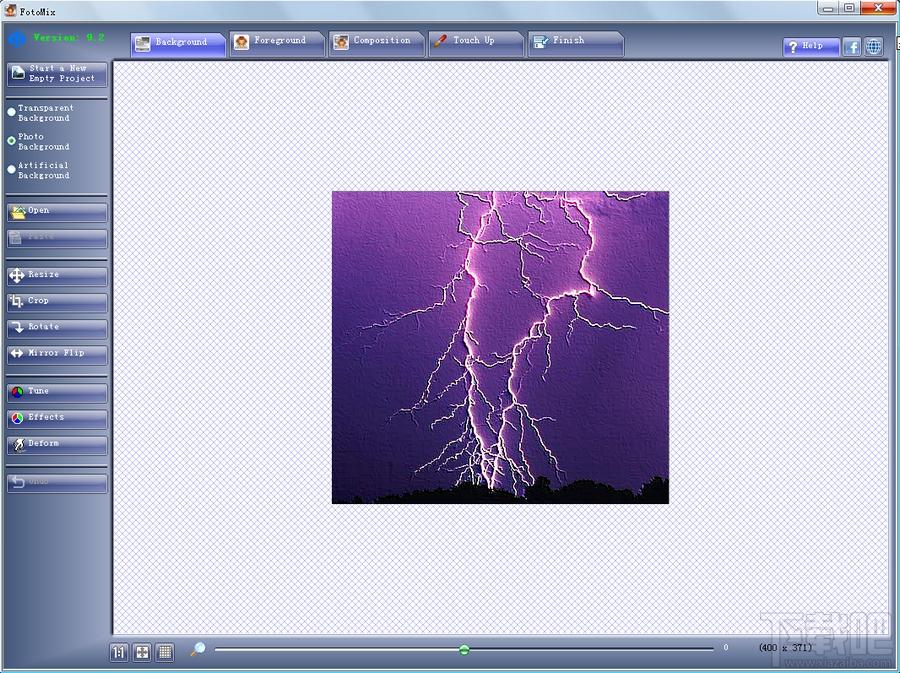Select Transparent Background option
Screen dimensions: 900x673
pyautogui.click(x=40, y=112)
